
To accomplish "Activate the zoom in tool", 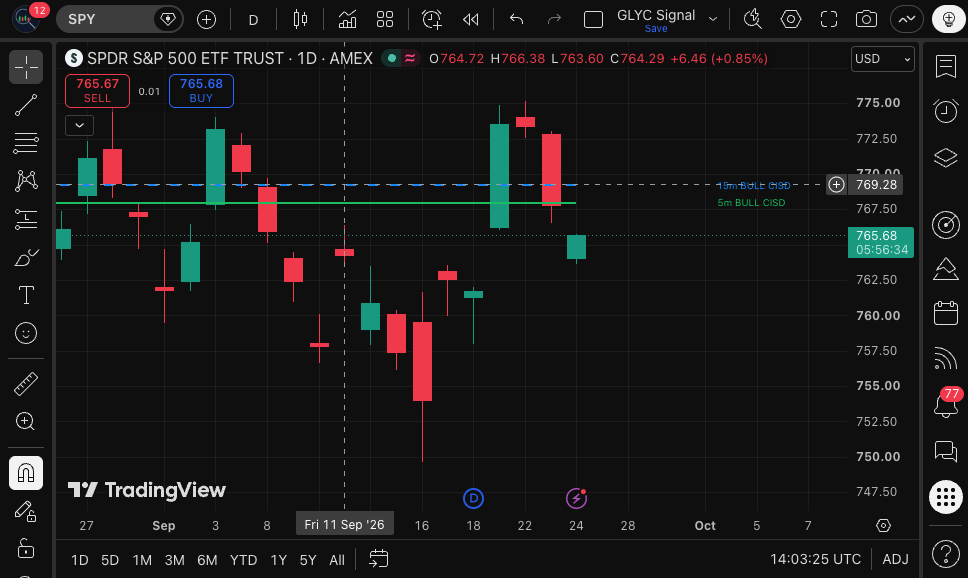I will coord(26,422).
